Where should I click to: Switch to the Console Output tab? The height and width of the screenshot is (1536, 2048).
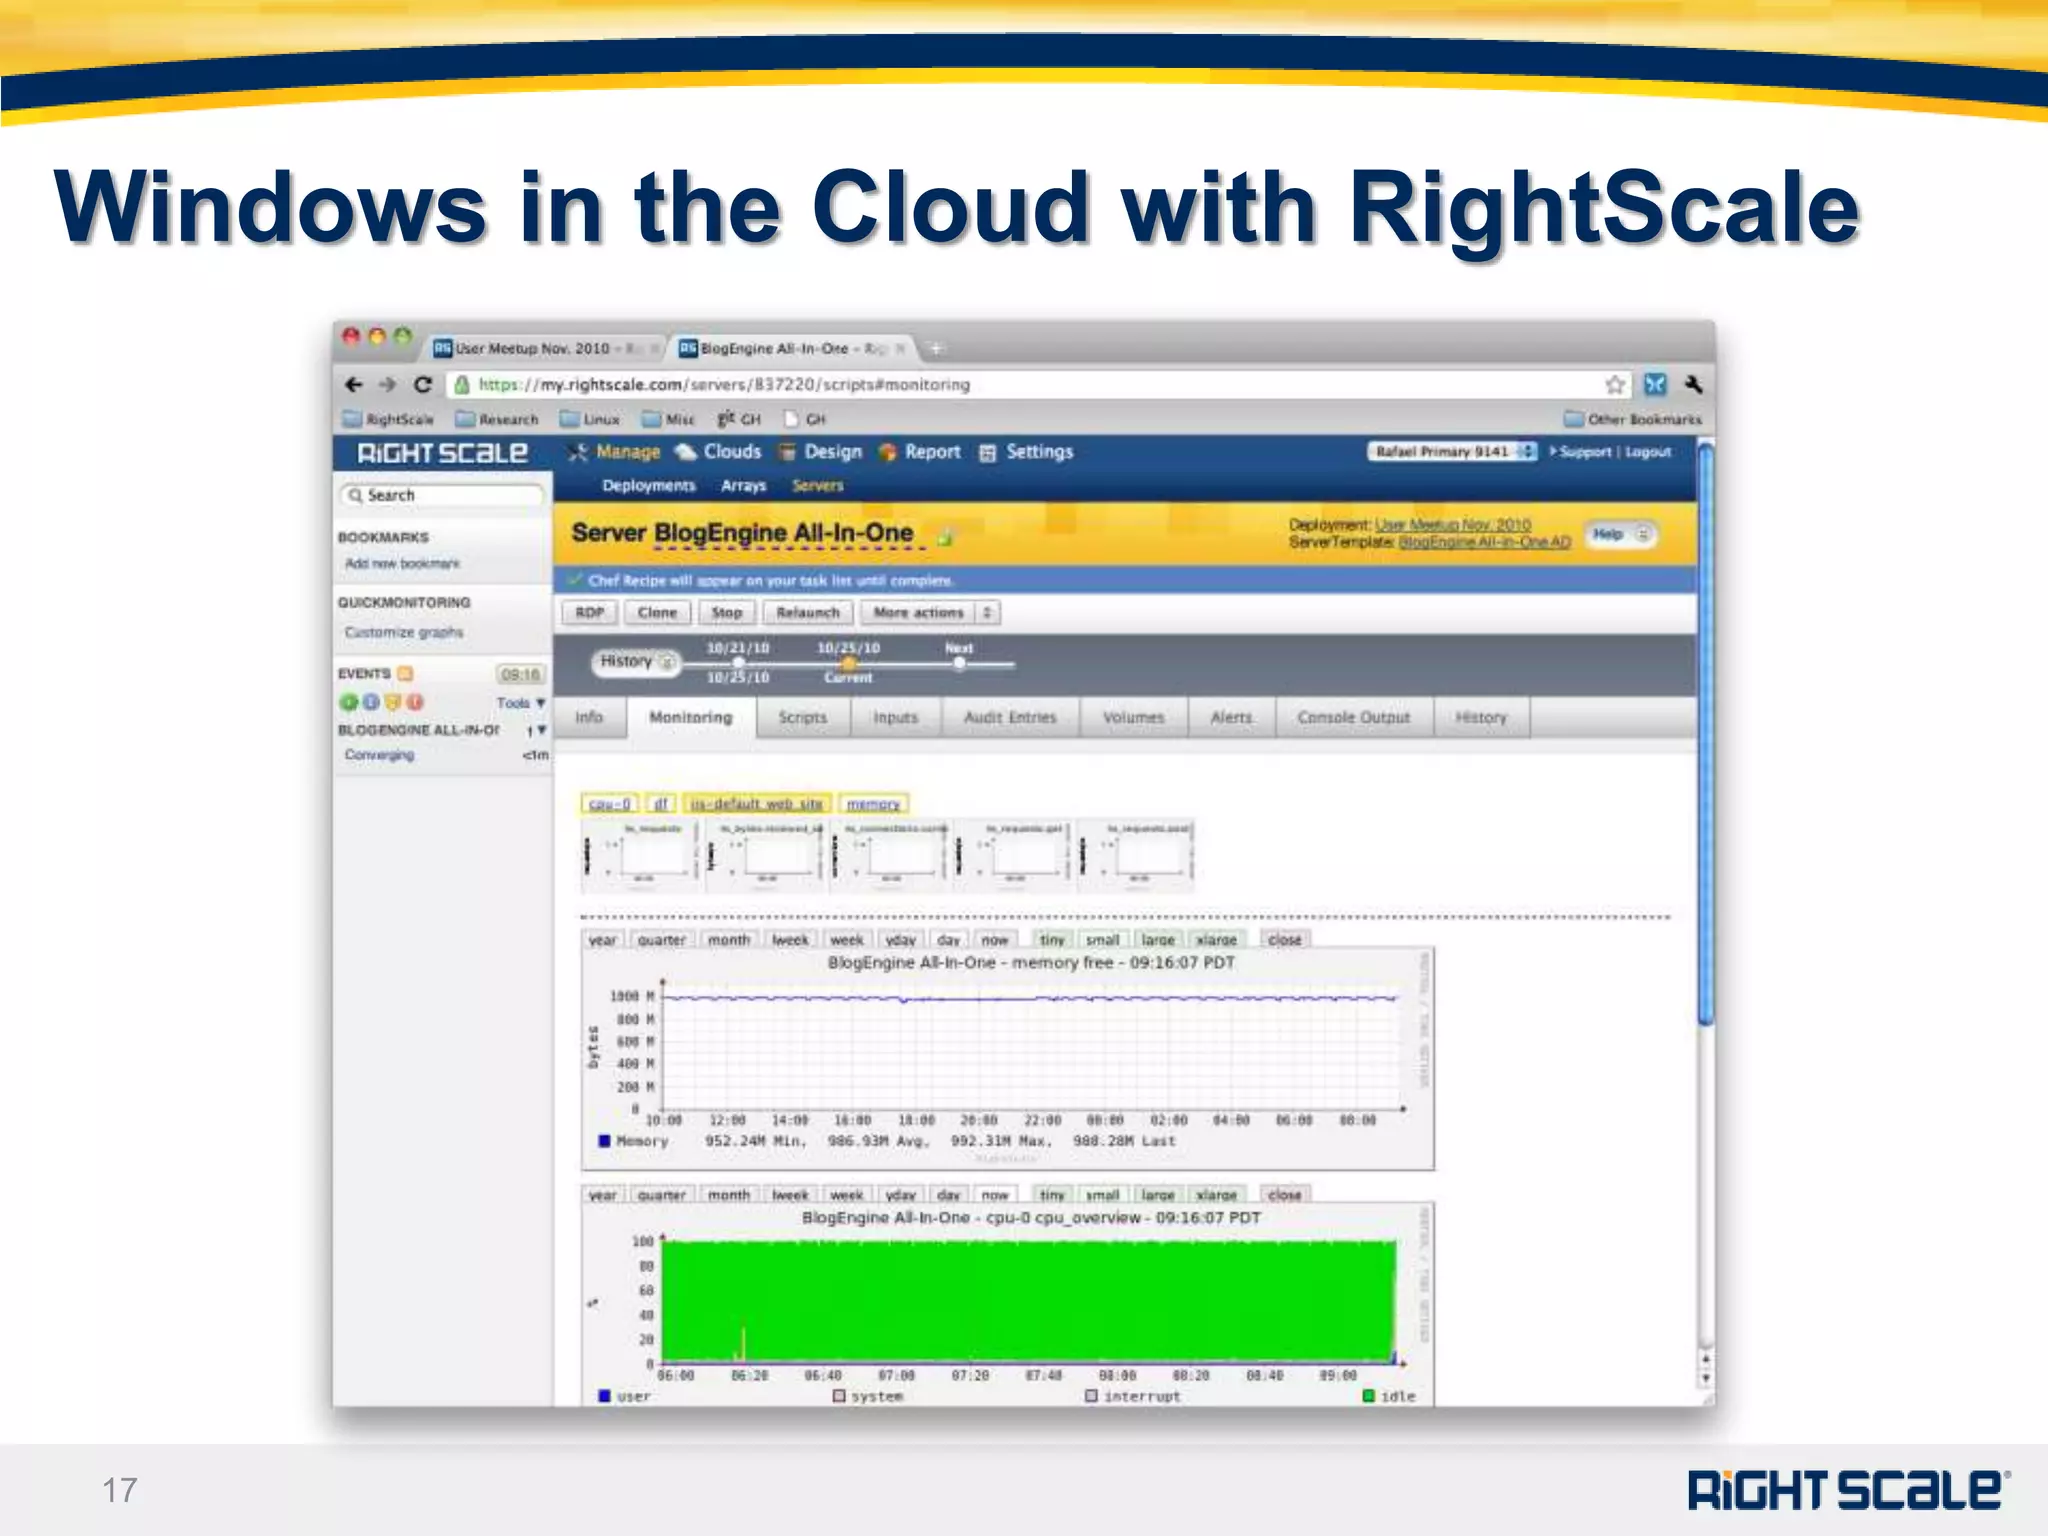[1353, 717]
